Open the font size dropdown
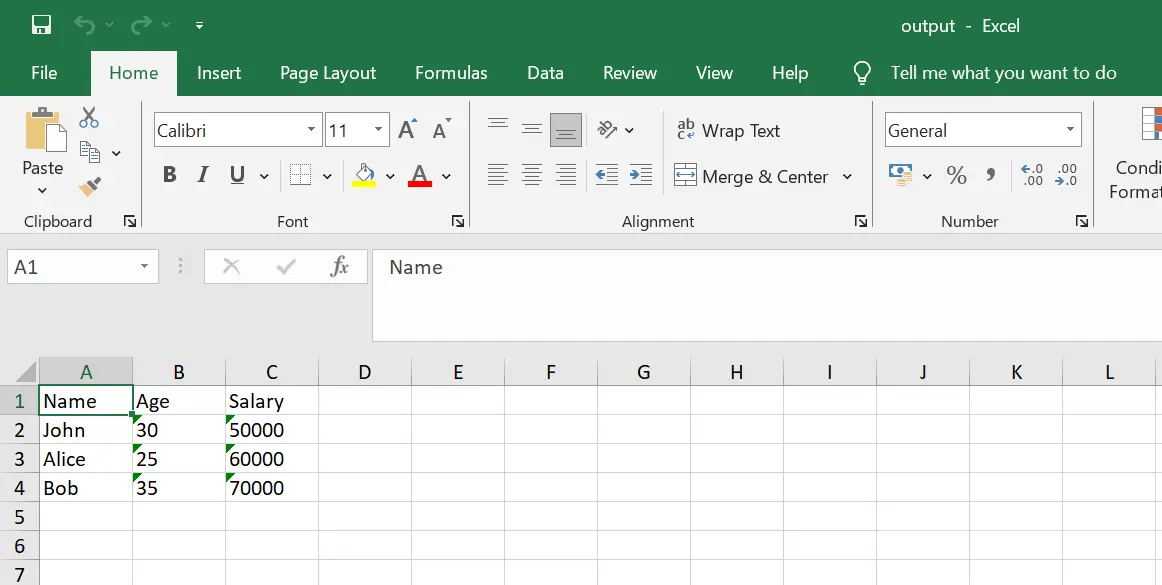The image size is (1162, 585). click(x=379, y=130)
